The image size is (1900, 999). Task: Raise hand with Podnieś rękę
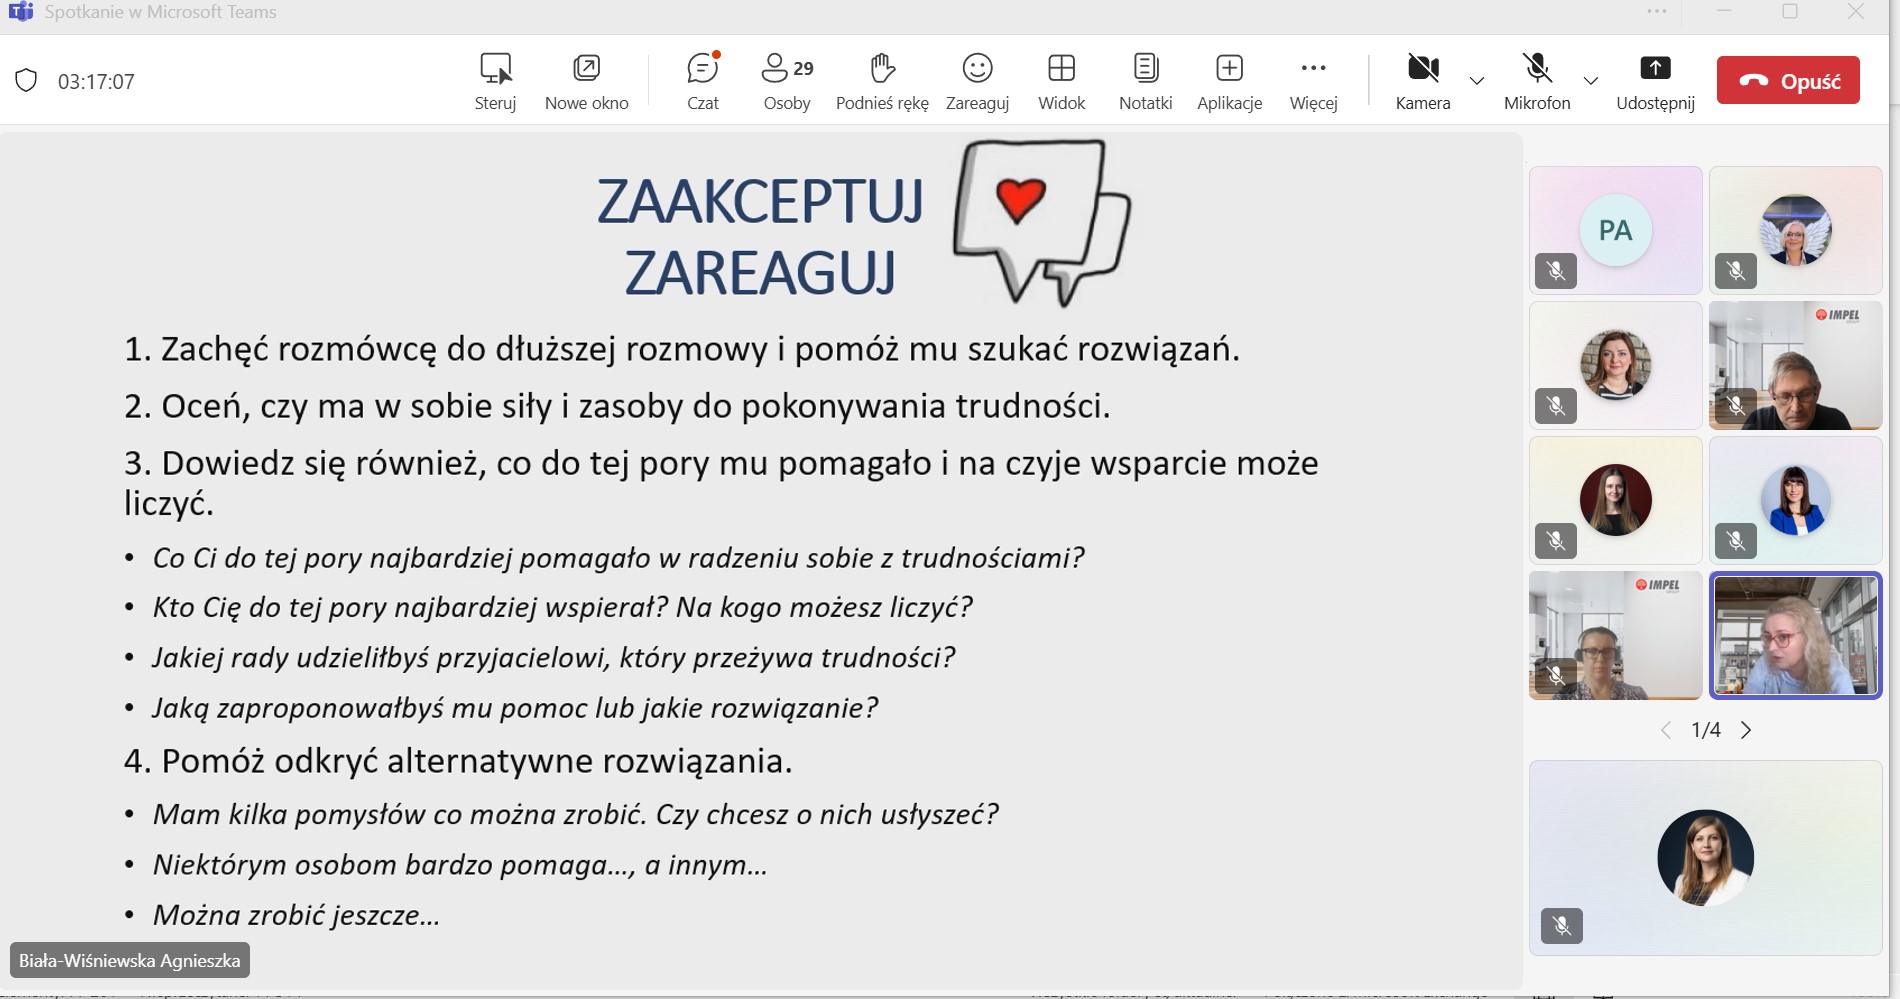pos(881,80)
